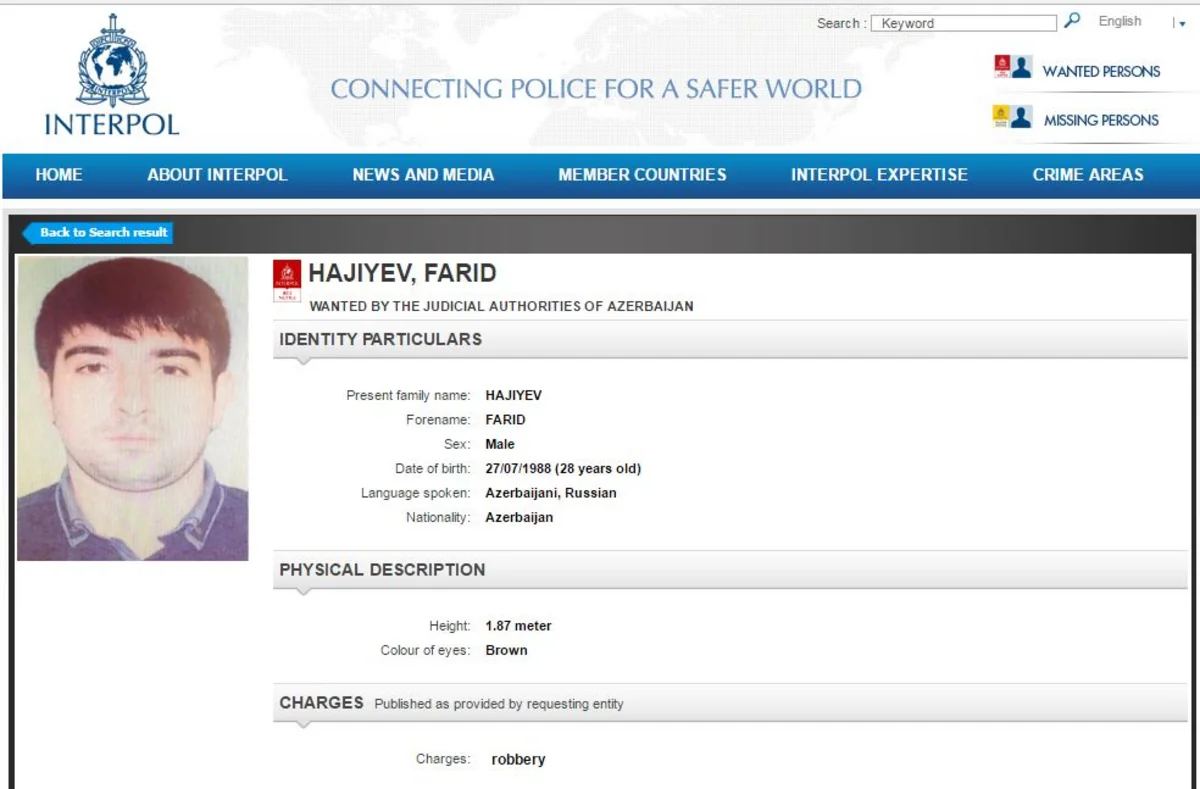Open NEWS AND MEDIA section

[x=422, y=175]
